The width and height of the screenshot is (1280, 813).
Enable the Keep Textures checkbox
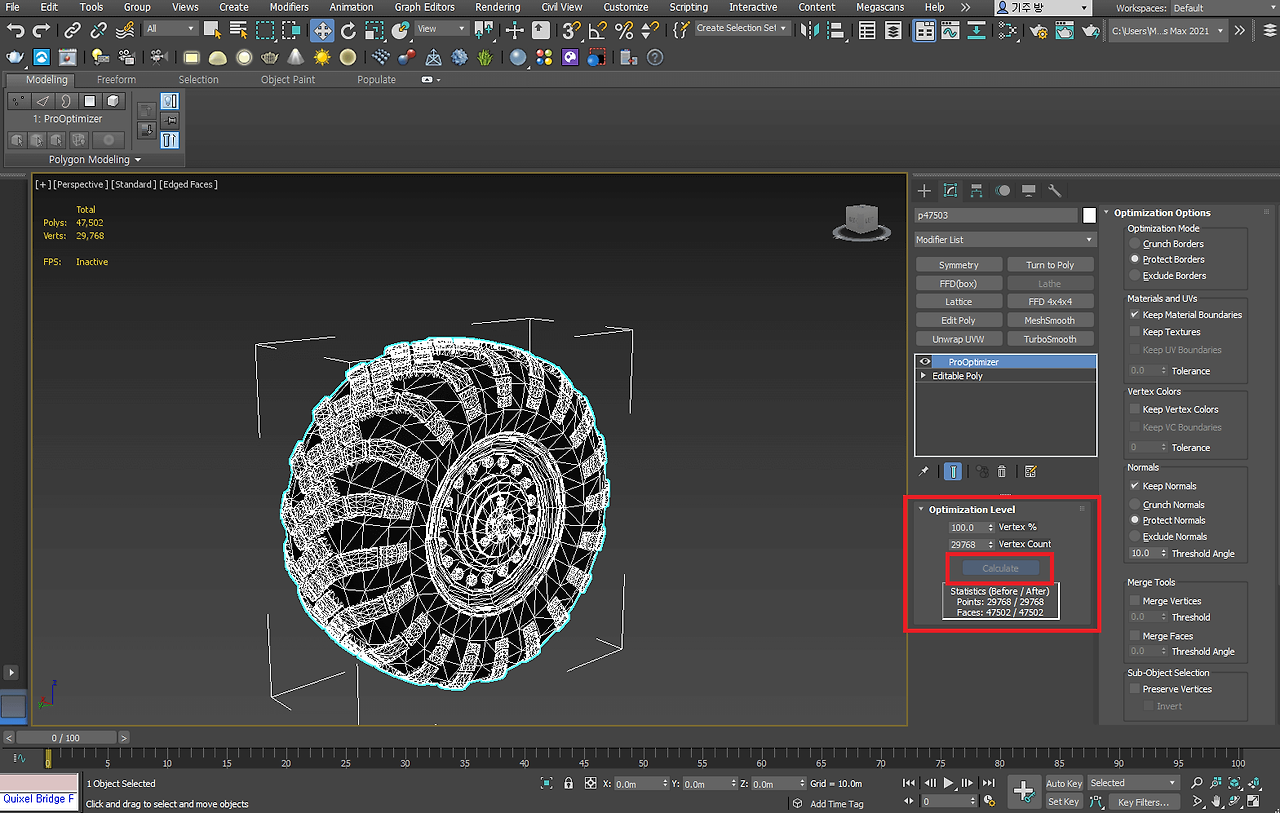pos(1134,332)
